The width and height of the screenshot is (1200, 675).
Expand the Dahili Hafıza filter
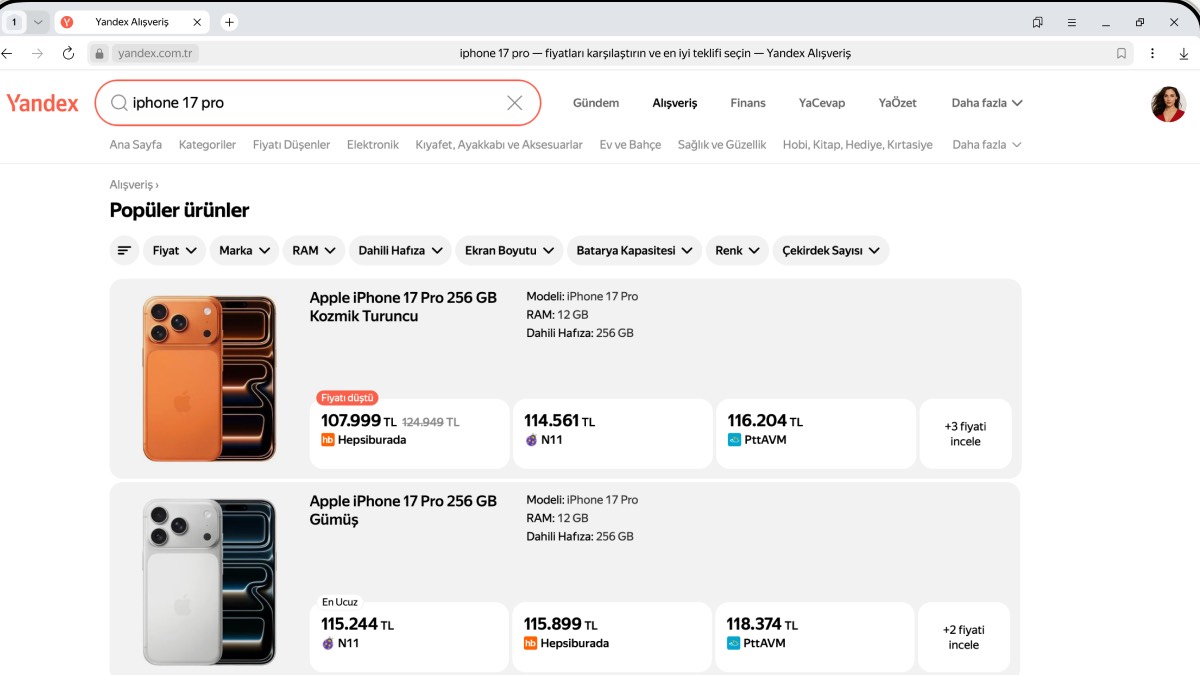[400, 251]
